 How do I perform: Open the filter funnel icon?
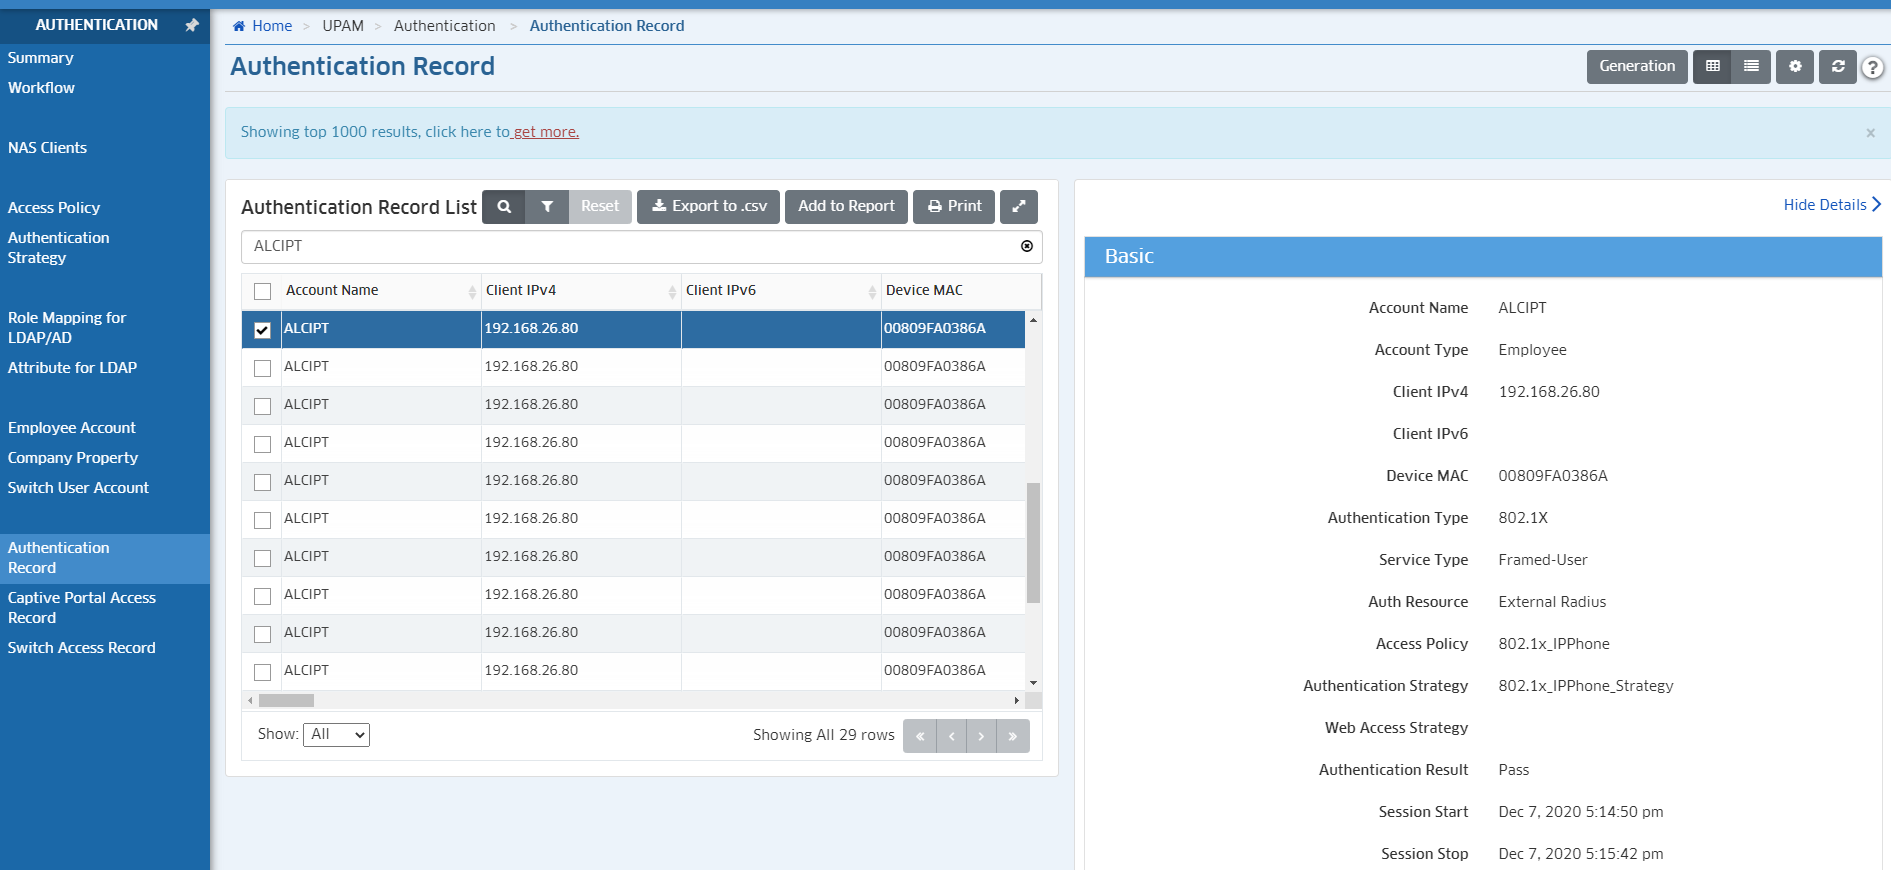[547, 207]
